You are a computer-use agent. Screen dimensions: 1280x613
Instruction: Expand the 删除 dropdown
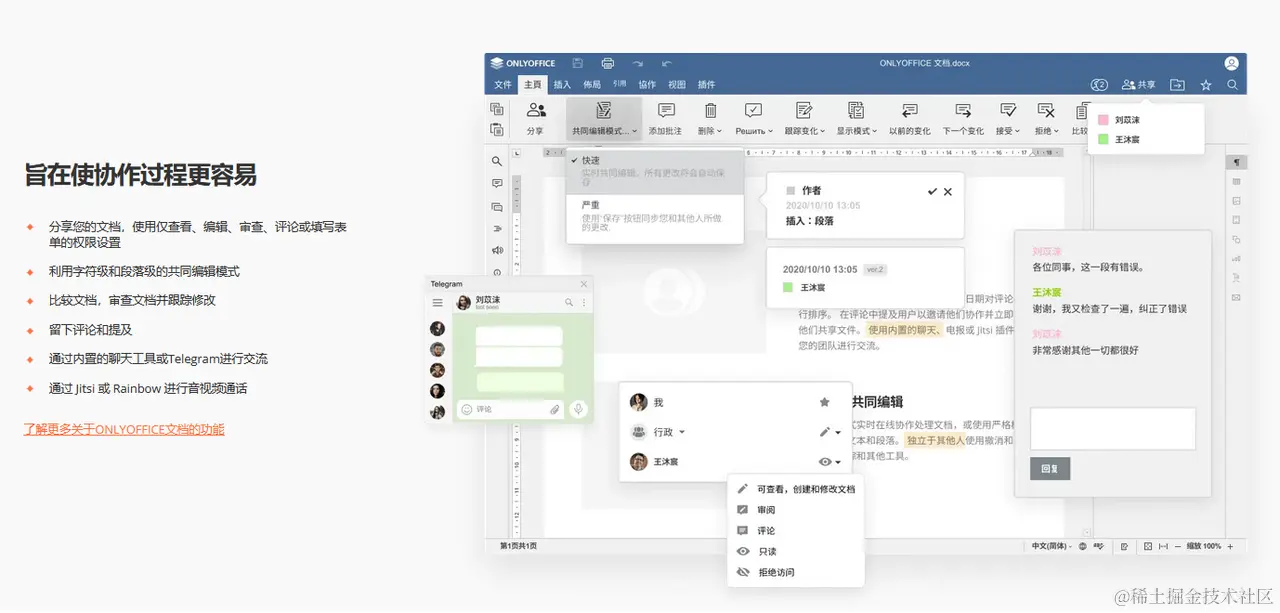(x=720, y=131)
